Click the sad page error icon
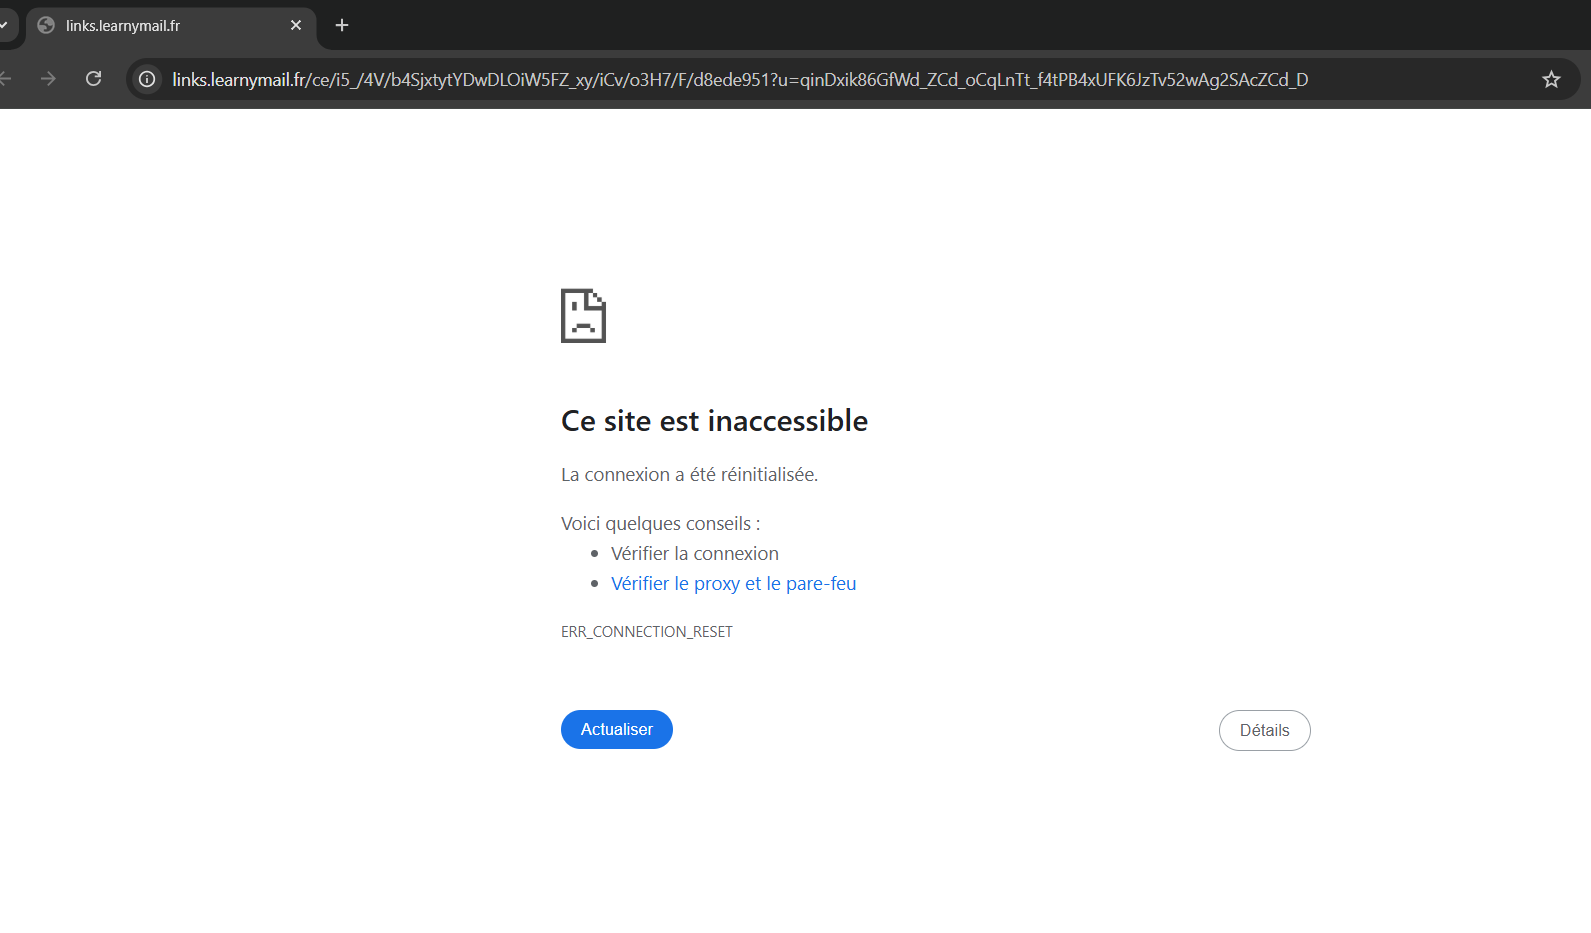The height and width of the screenshot is (933, 1591). [x=583, y=316]
